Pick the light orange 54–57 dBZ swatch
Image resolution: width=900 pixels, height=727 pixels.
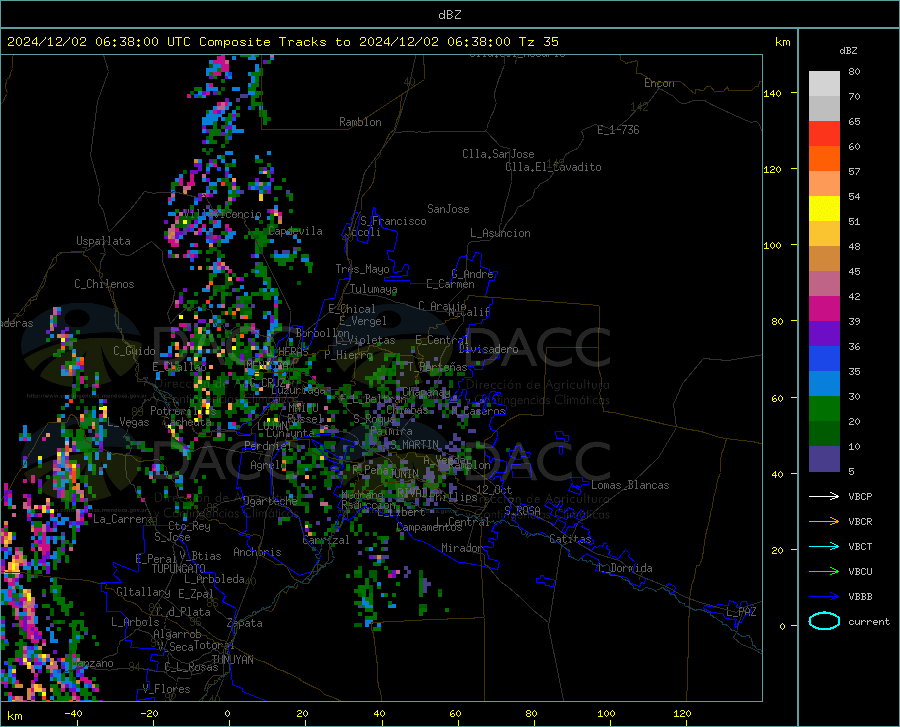[824, 184]
